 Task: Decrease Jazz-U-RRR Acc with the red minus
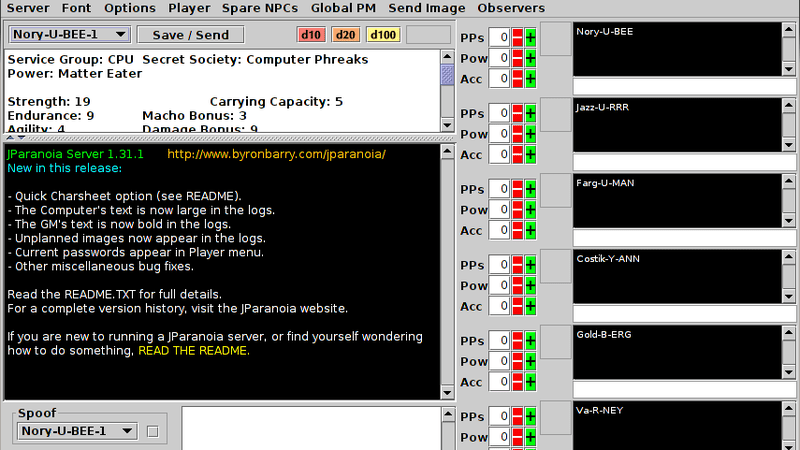[517, 155]
